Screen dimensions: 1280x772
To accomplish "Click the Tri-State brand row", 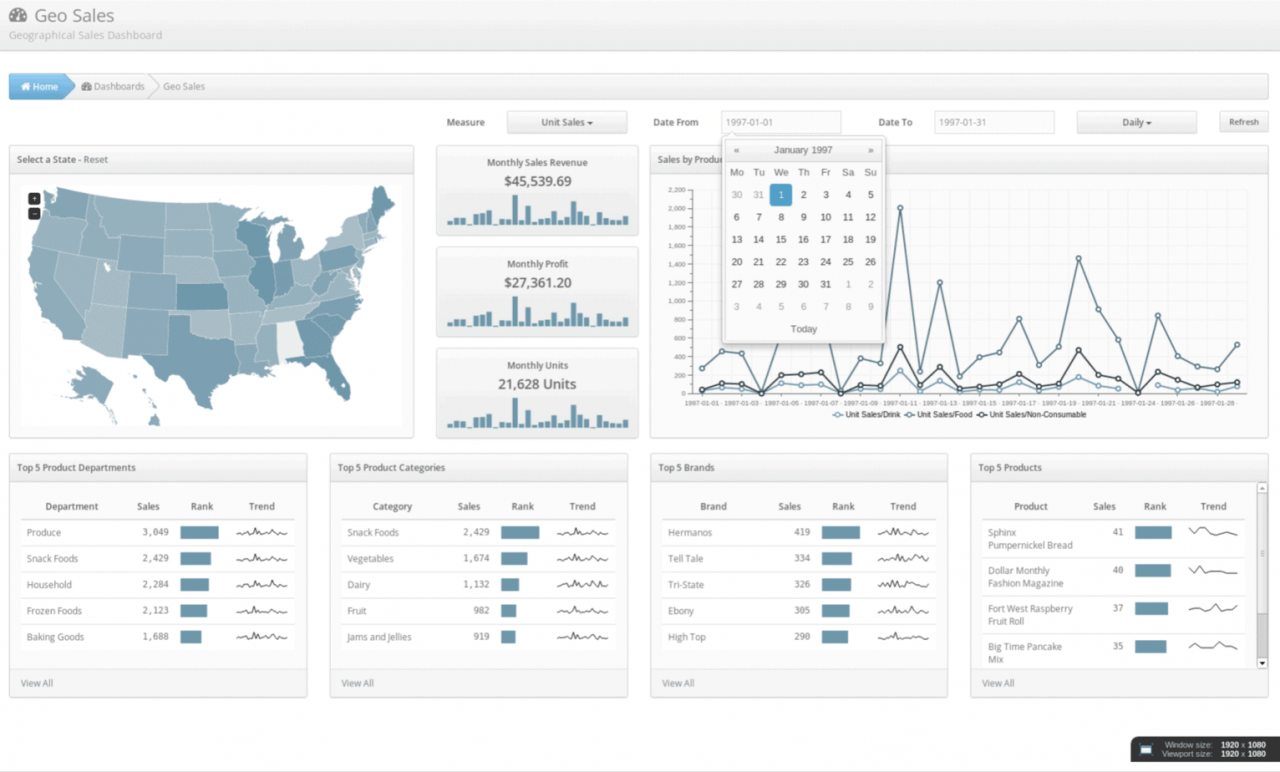I will click(799, 585).
